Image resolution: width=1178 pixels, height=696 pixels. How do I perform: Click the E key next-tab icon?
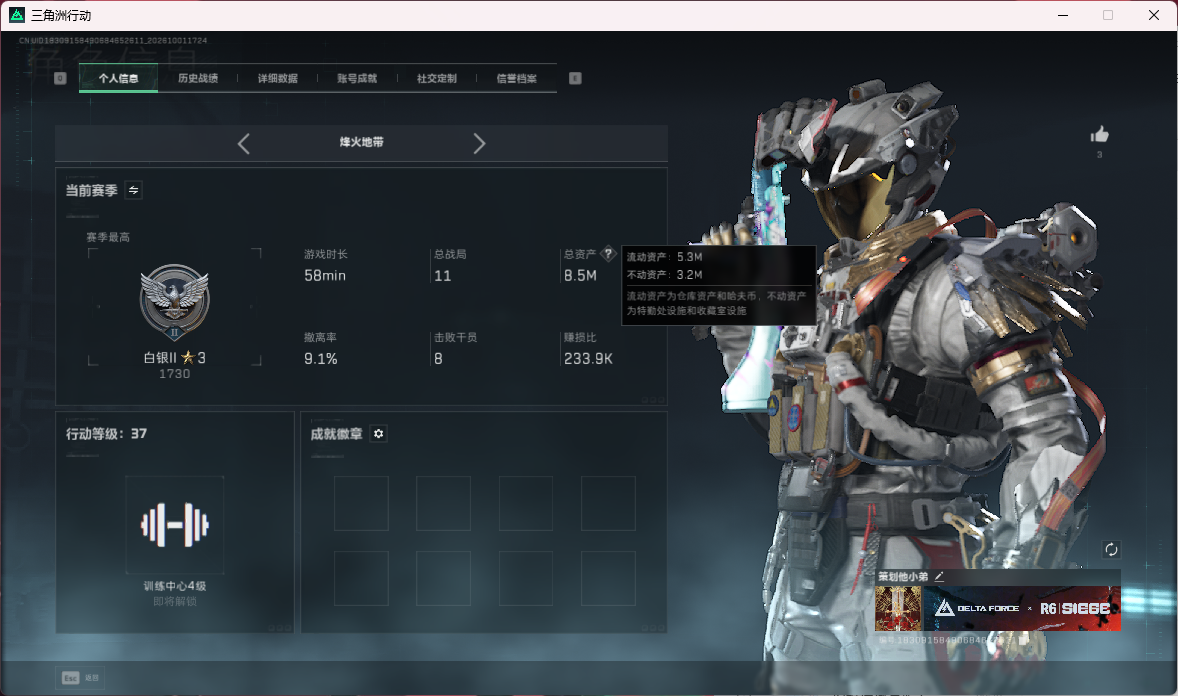pyautogui.click(x=575, y=78)
